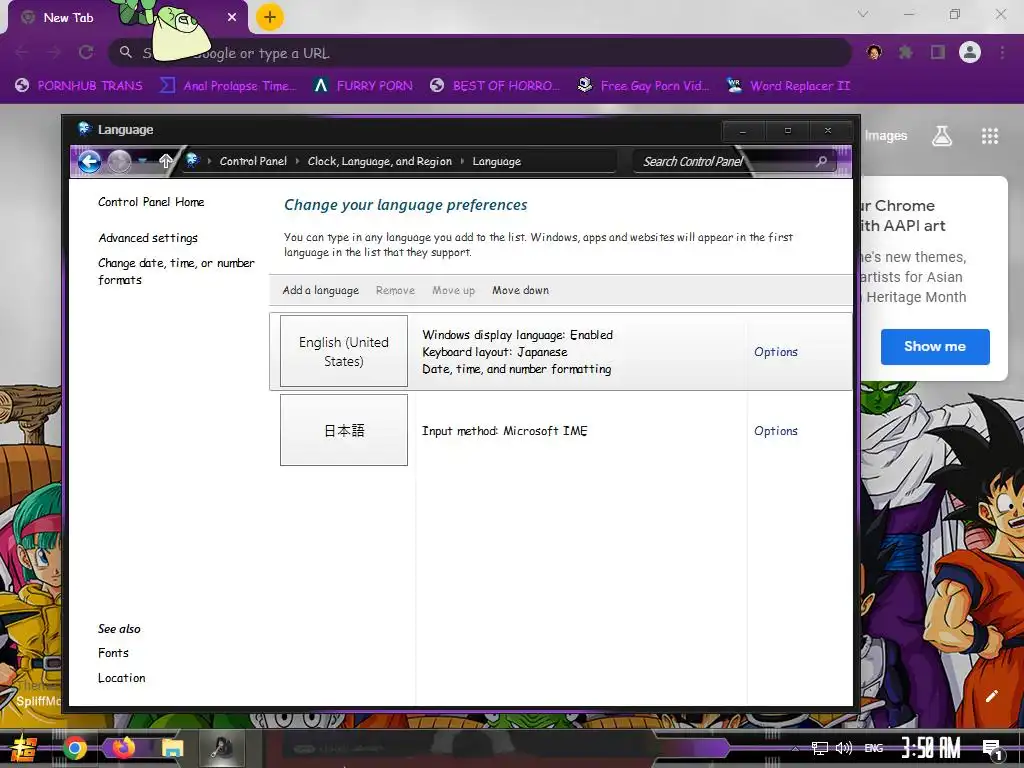Select the Control Panel breadcrumb
Viewport: 1024px width, 768px height.
(253, 161)
